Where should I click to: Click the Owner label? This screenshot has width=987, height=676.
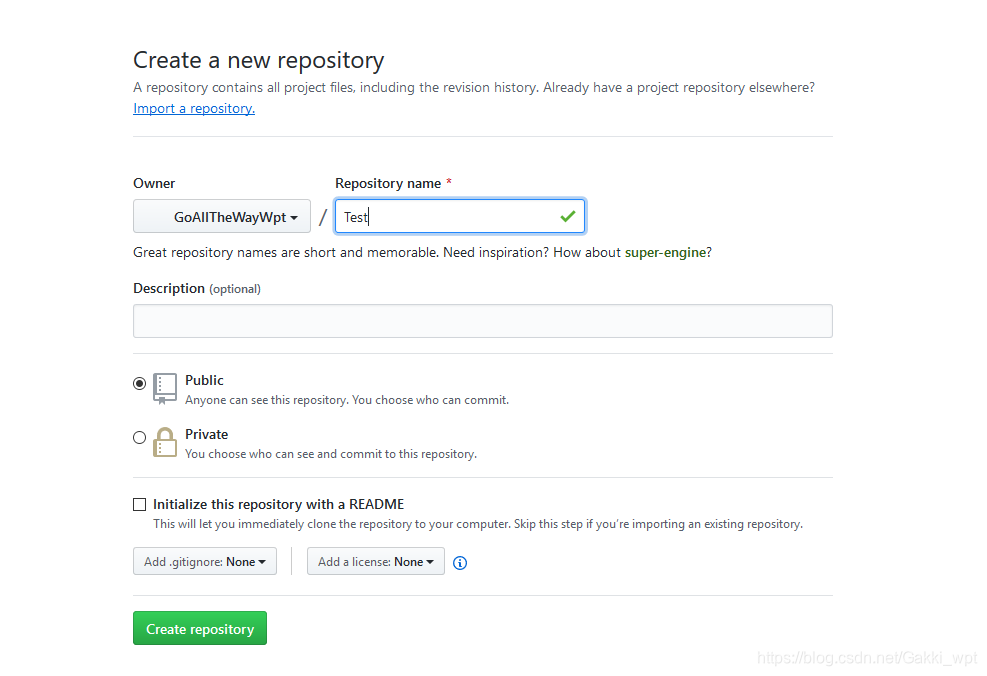pos(154,183)
